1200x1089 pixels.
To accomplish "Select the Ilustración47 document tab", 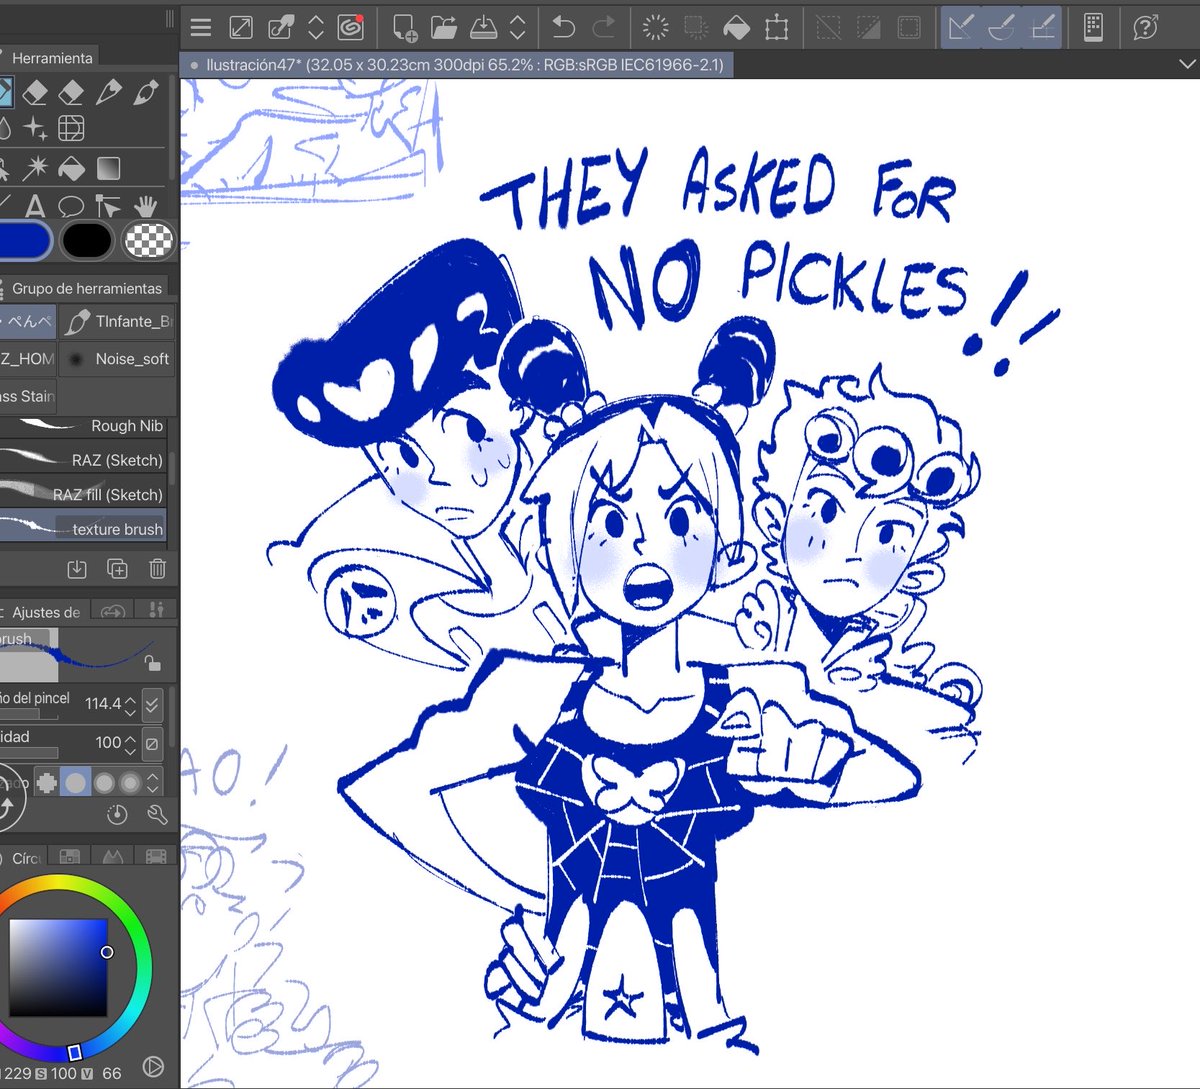I will tap(457, 65).
